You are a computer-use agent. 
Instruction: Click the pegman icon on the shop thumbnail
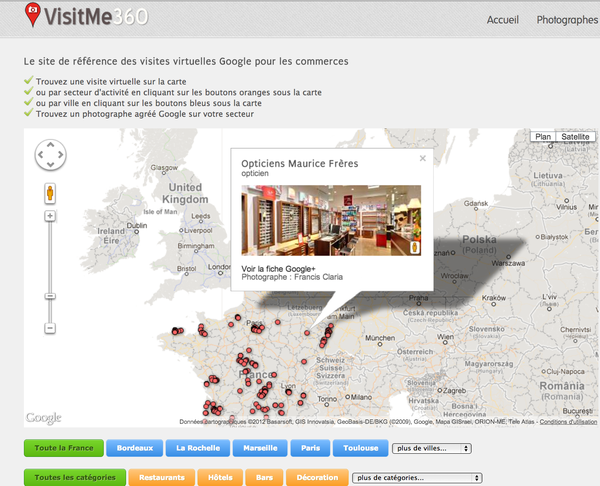pos(415,248)
